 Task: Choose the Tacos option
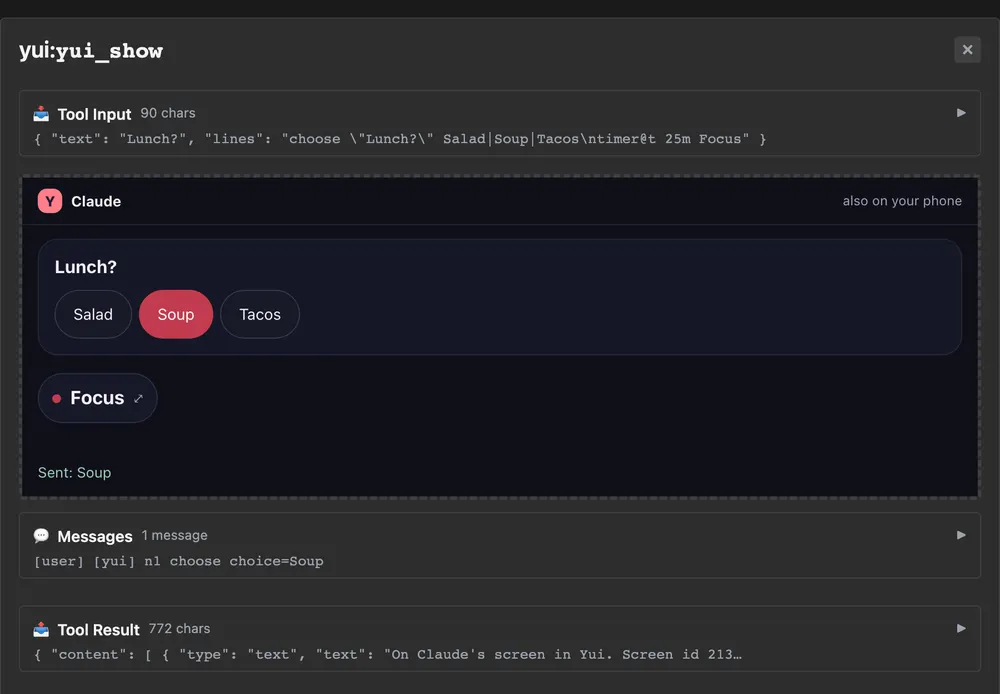(x=260, y=314)
